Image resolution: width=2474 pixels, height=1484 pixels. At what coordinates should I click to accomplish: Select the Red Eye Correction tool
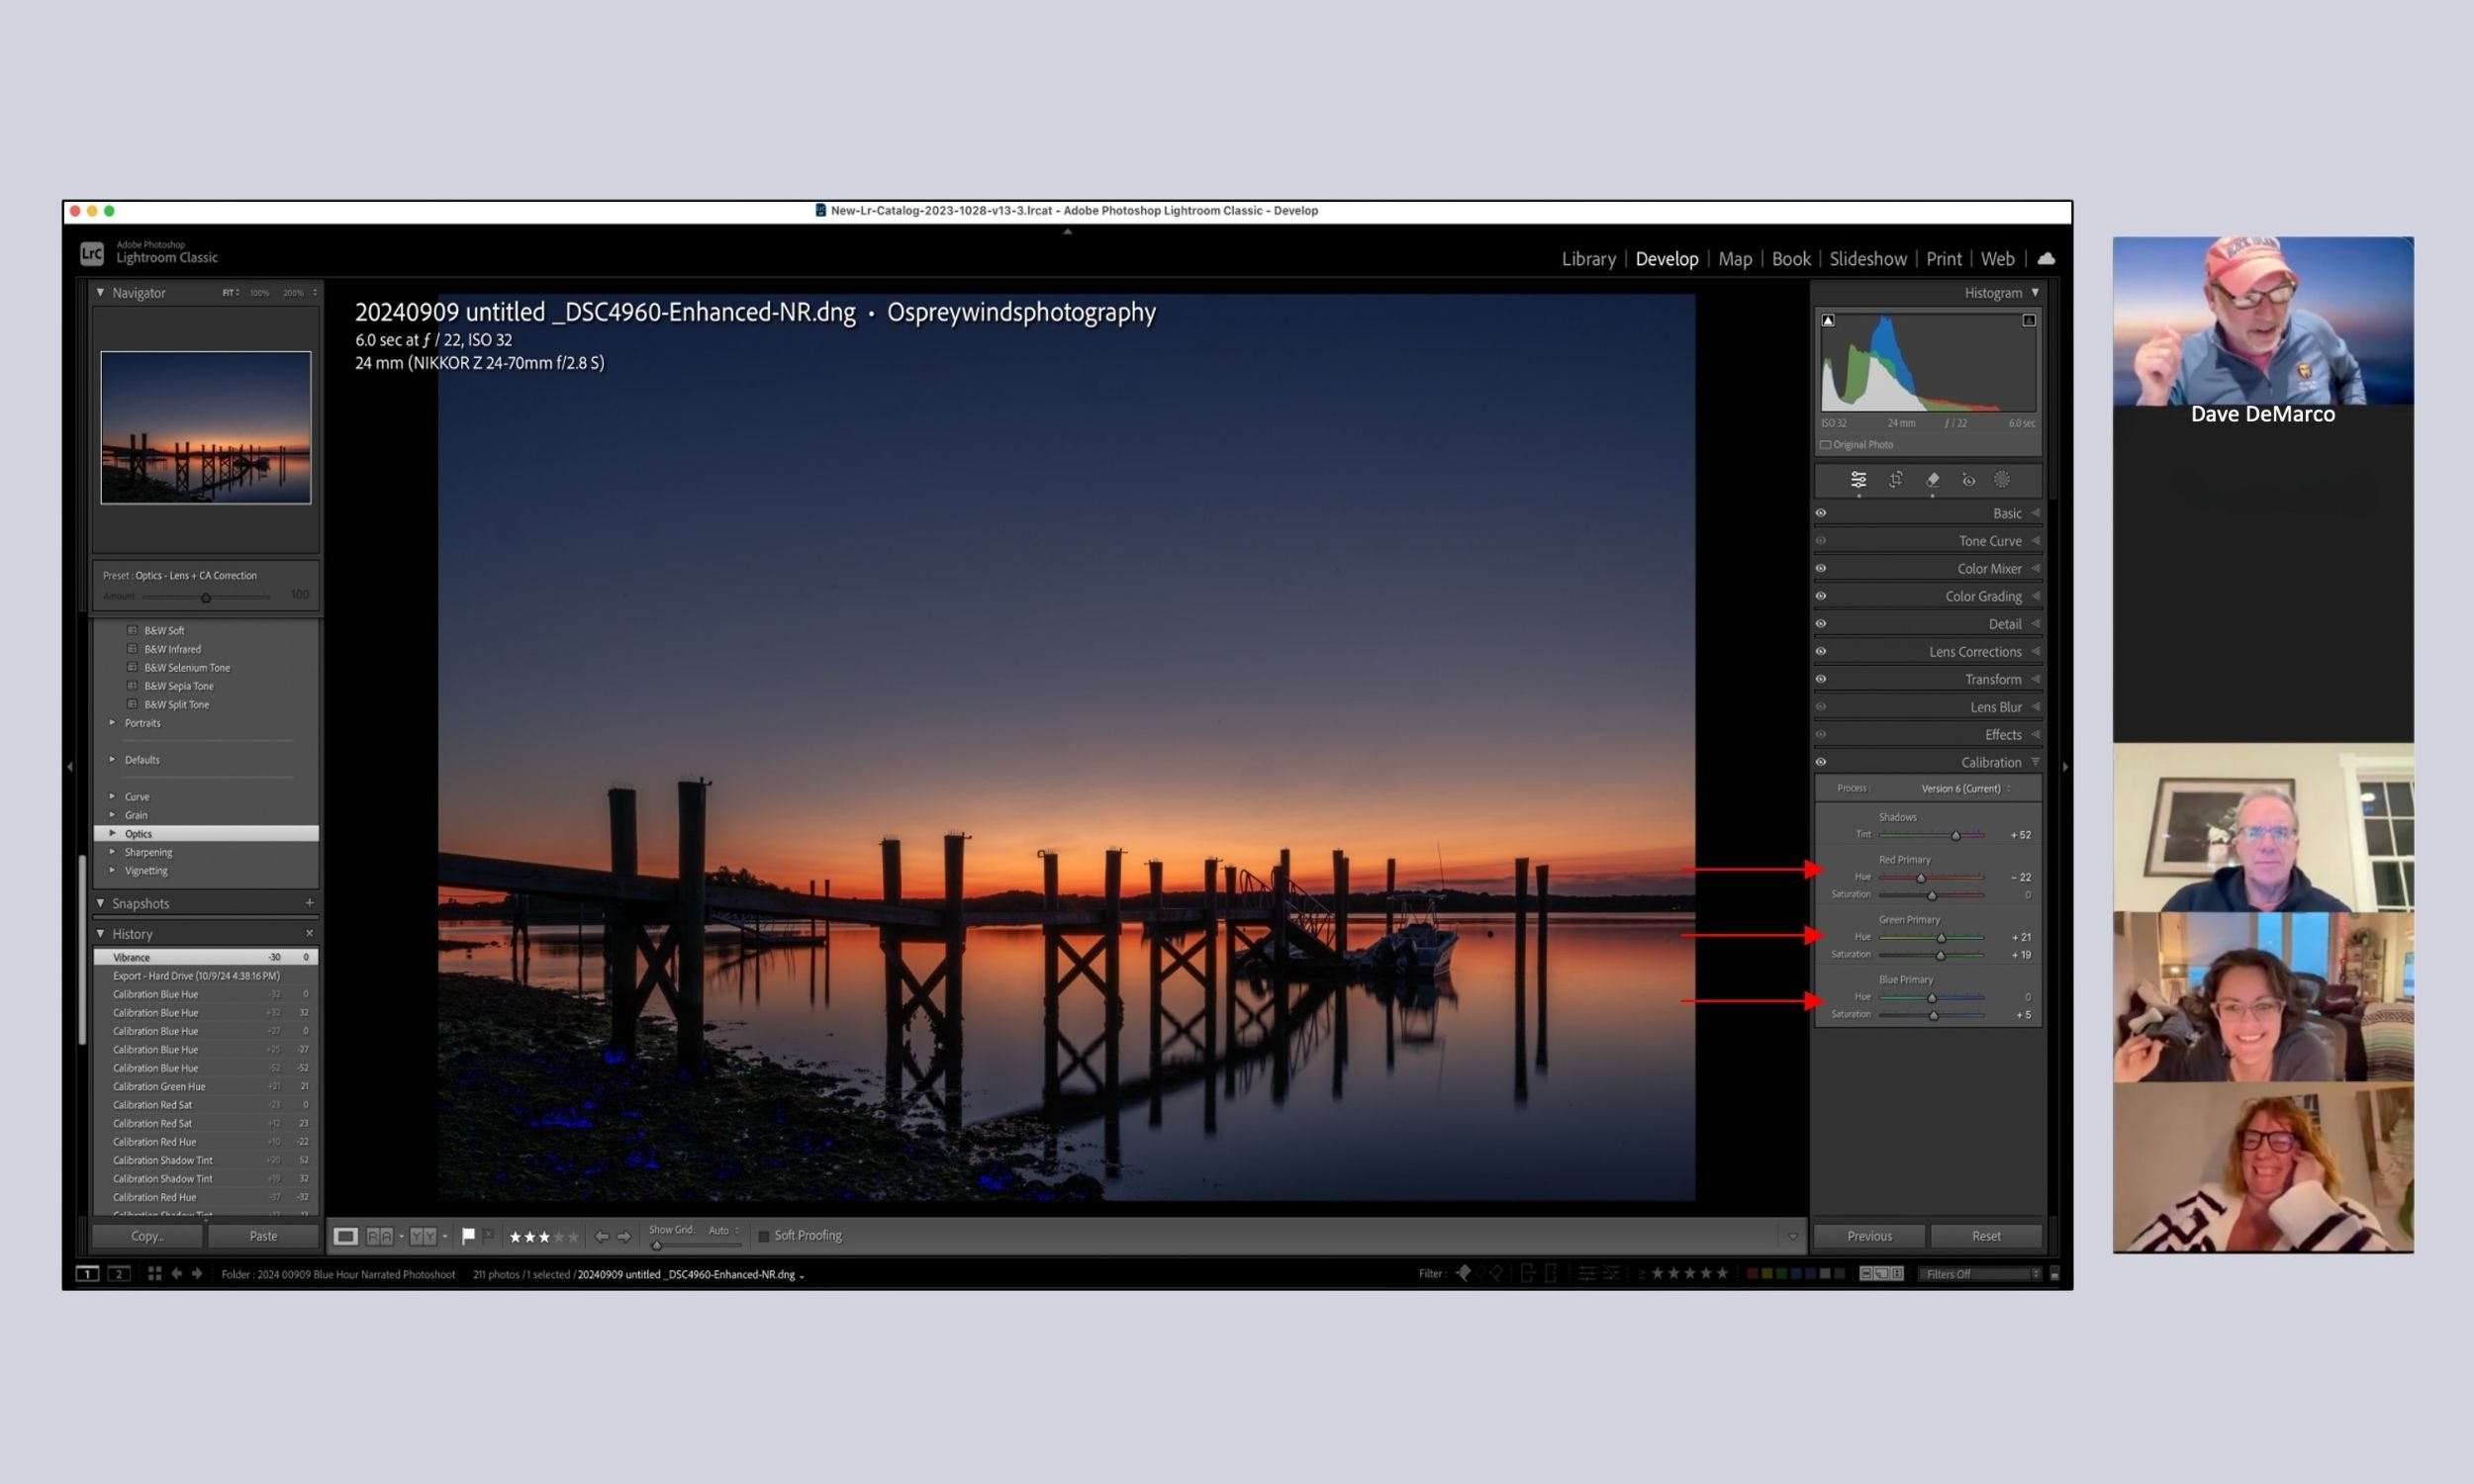tap(1968, 480)
